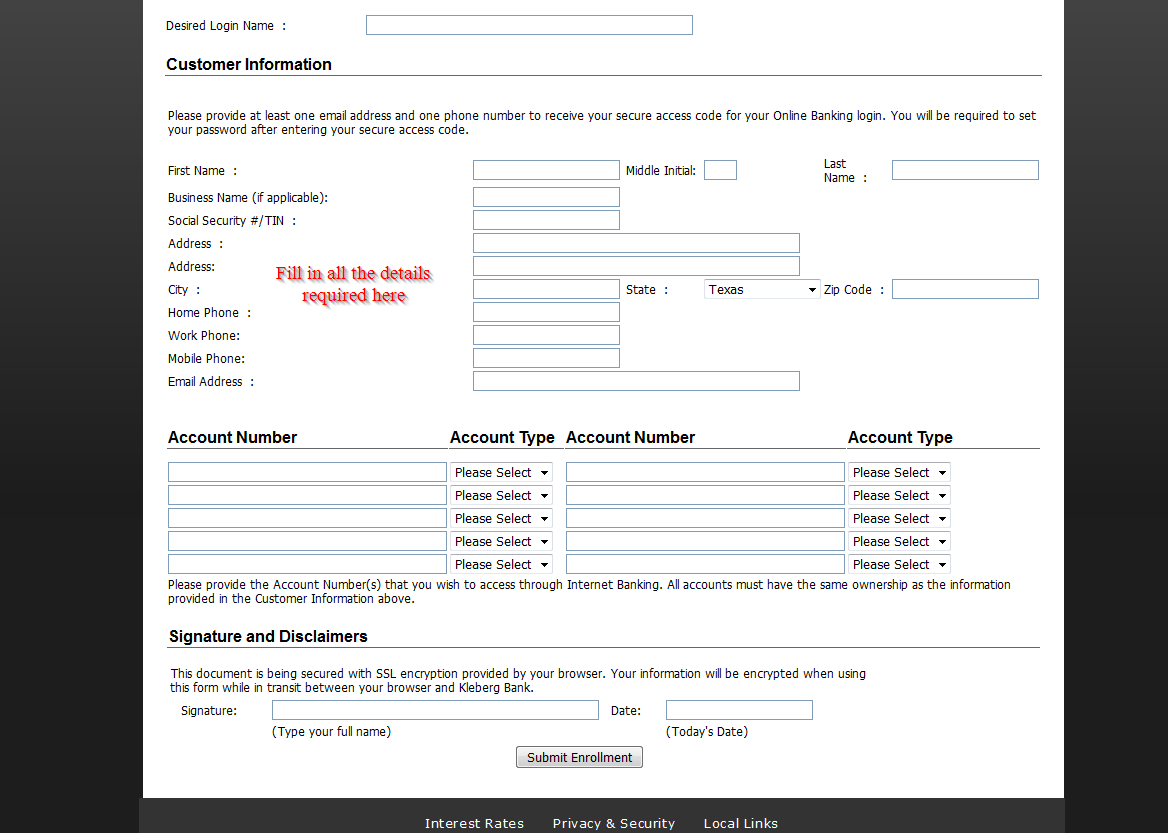This screenshot has height=833, width=1168.
Task: Click the third left-column Account Number field
Action: (307, 519)
